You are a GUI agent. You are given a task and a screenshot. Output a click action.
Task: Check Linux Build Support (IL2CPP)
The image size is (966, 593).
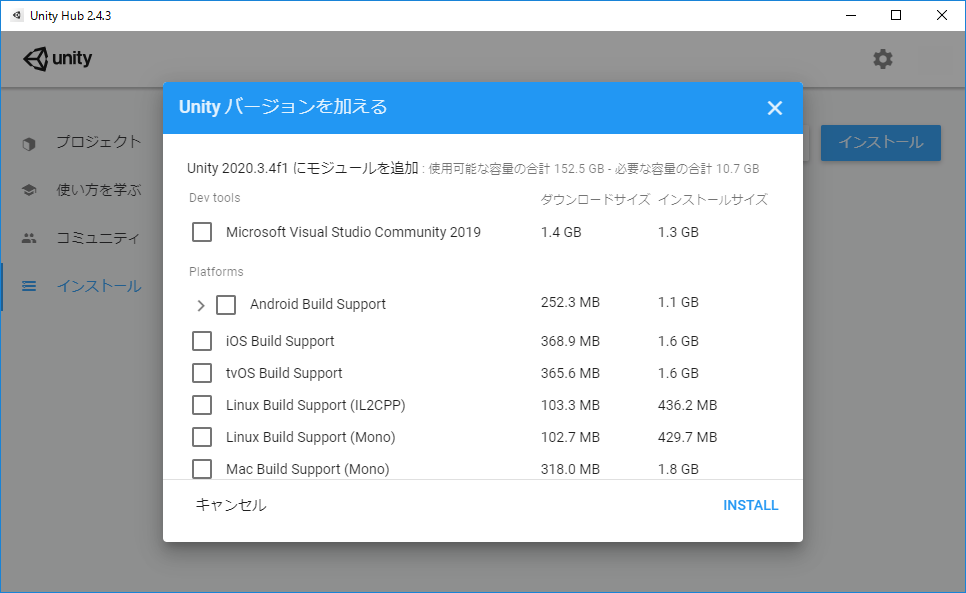202,405
